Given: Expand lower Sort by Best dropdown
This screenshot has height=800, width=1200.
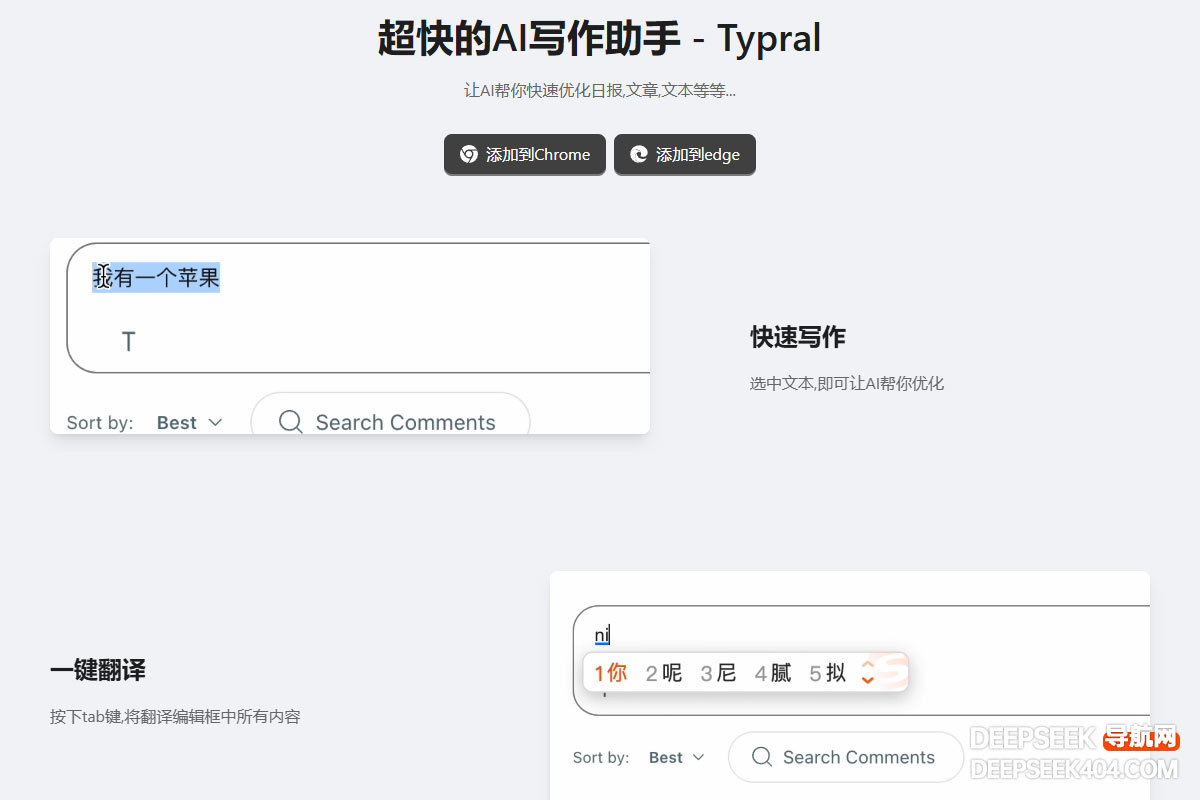Looking at the screenshot, I should pos(677,758).
